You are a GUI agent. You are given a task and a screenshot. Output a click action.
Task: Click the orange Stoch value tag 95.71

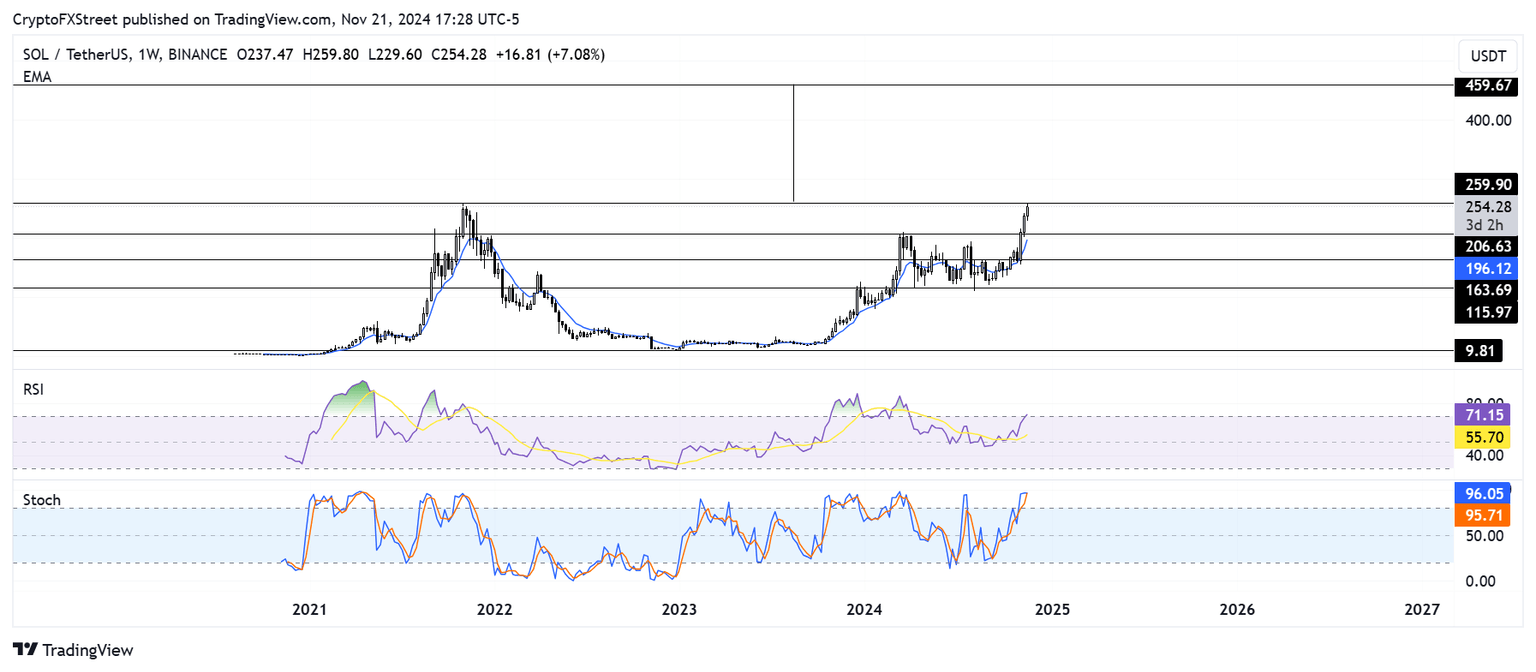pos(1477,515)
